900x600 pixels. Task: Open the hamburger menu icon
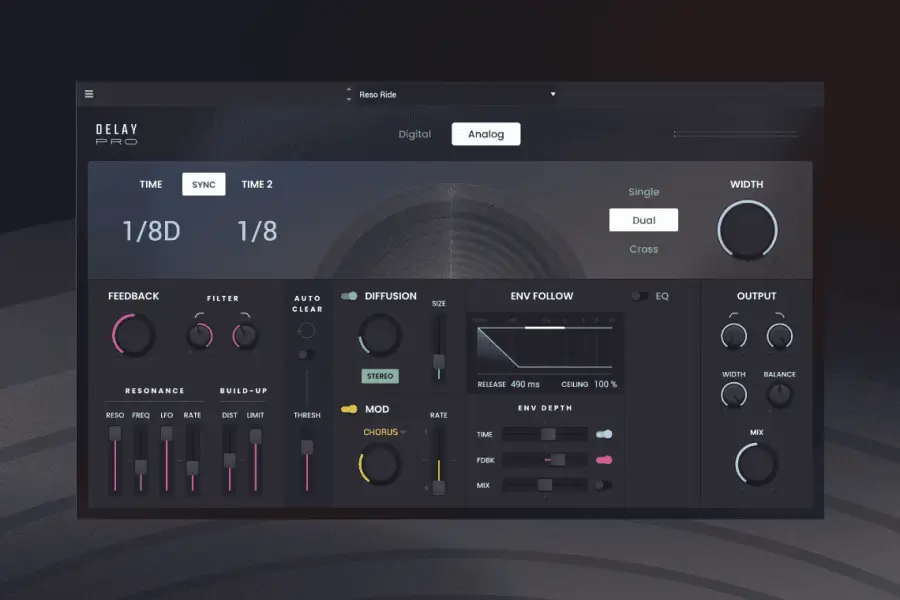pos(89,94)
